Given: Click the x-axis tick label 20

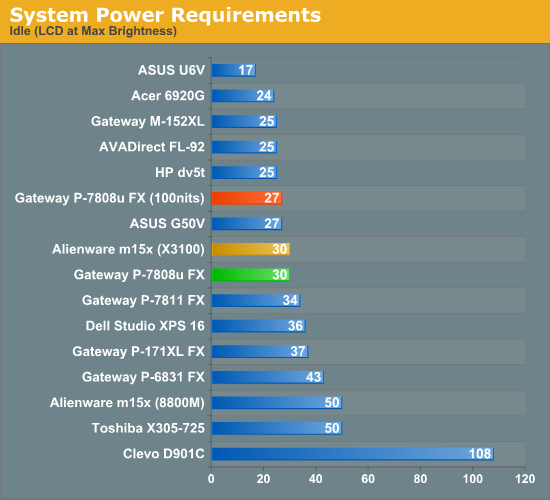Looking at the screenshot, I should coord(263,479).
